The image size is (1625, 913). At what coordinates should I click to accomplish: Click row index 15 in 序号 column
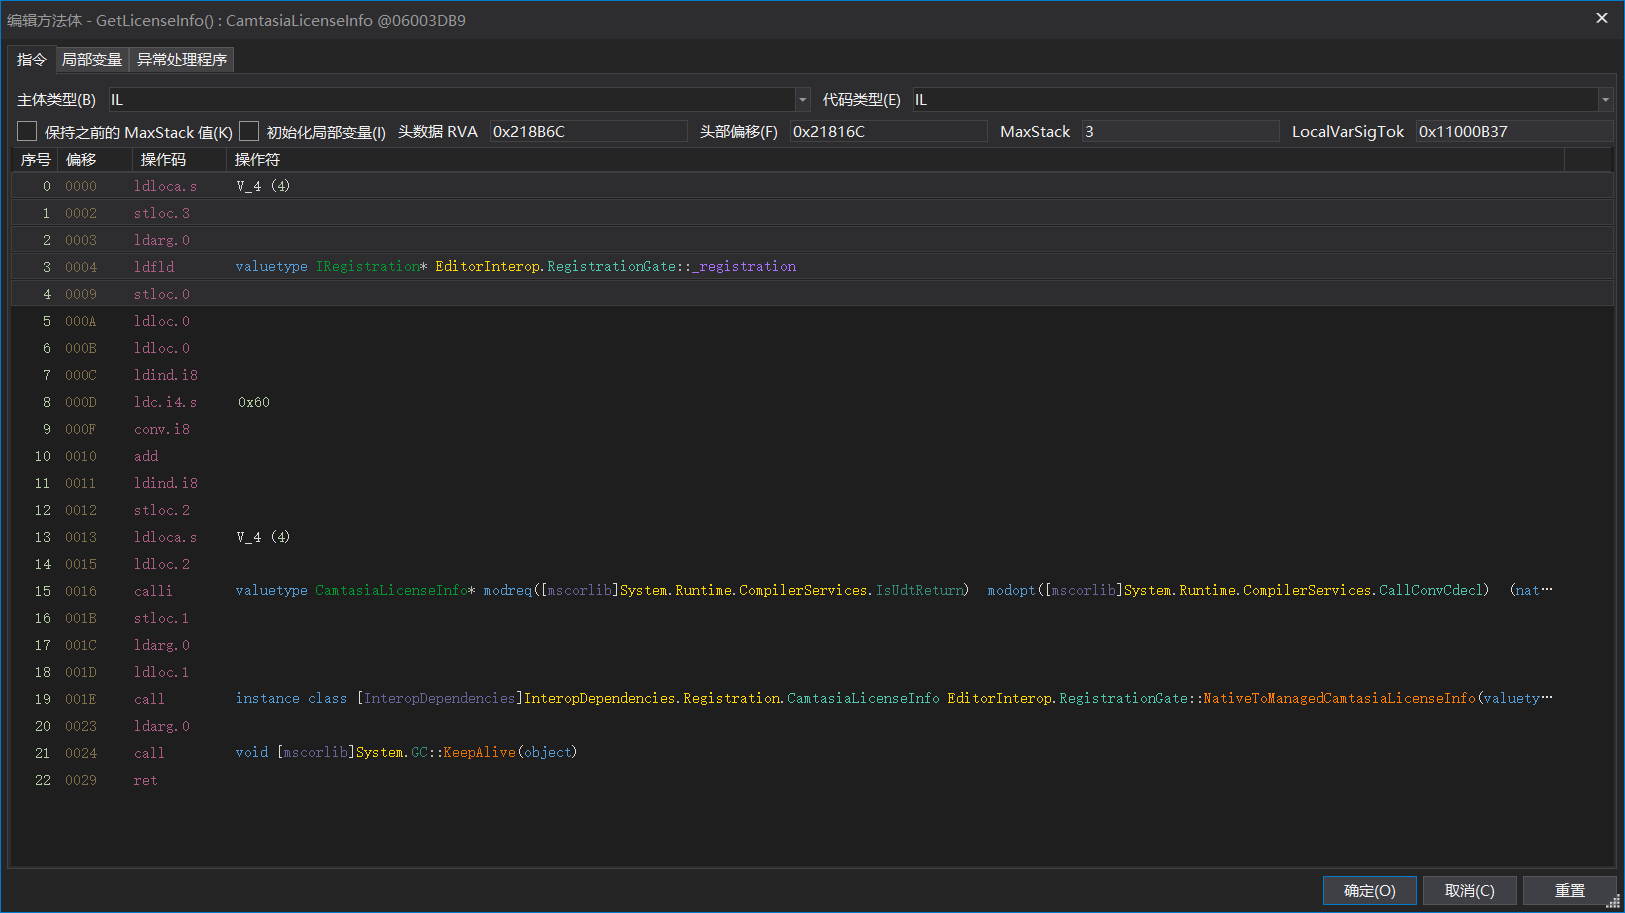pos(43,591)
